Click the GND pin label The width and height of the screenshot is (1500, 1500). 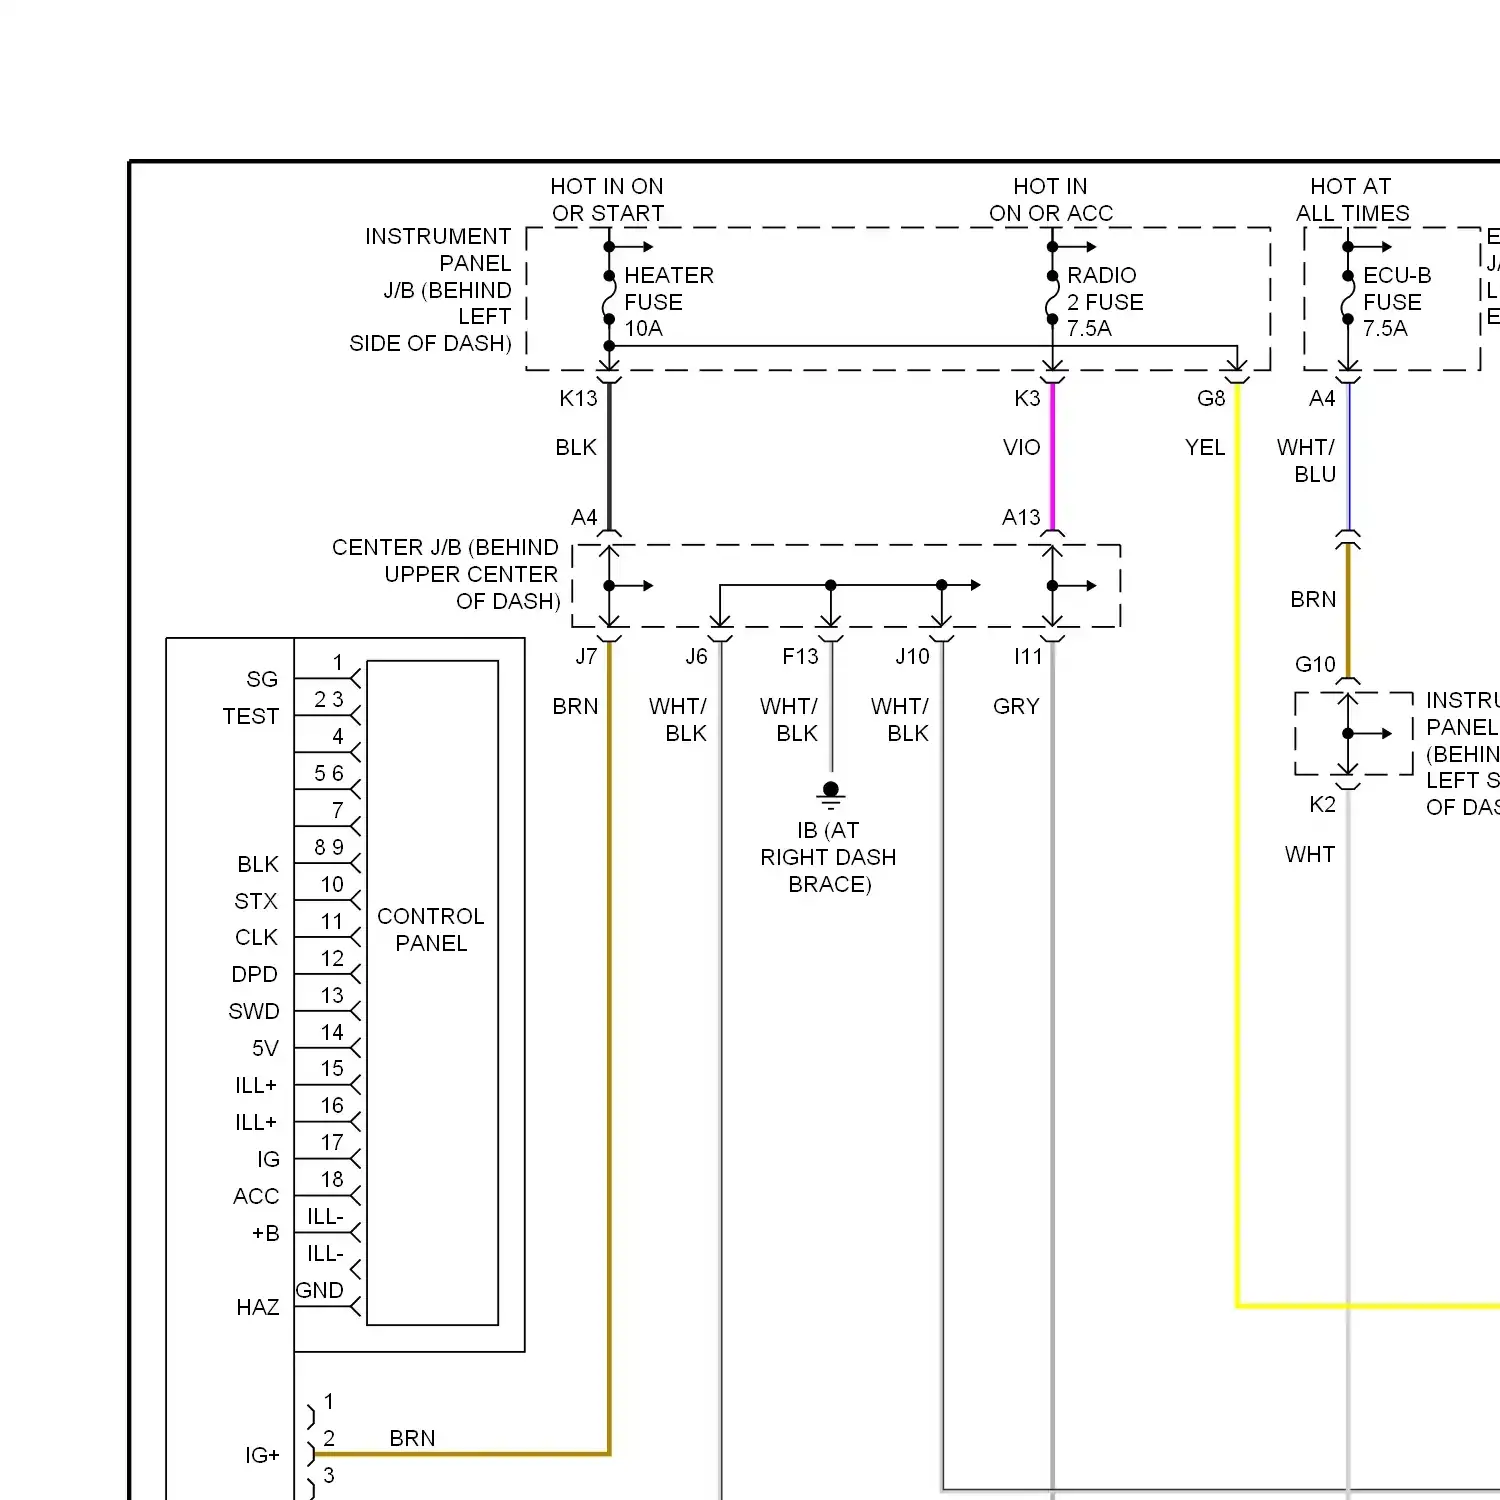[320, 1291]
